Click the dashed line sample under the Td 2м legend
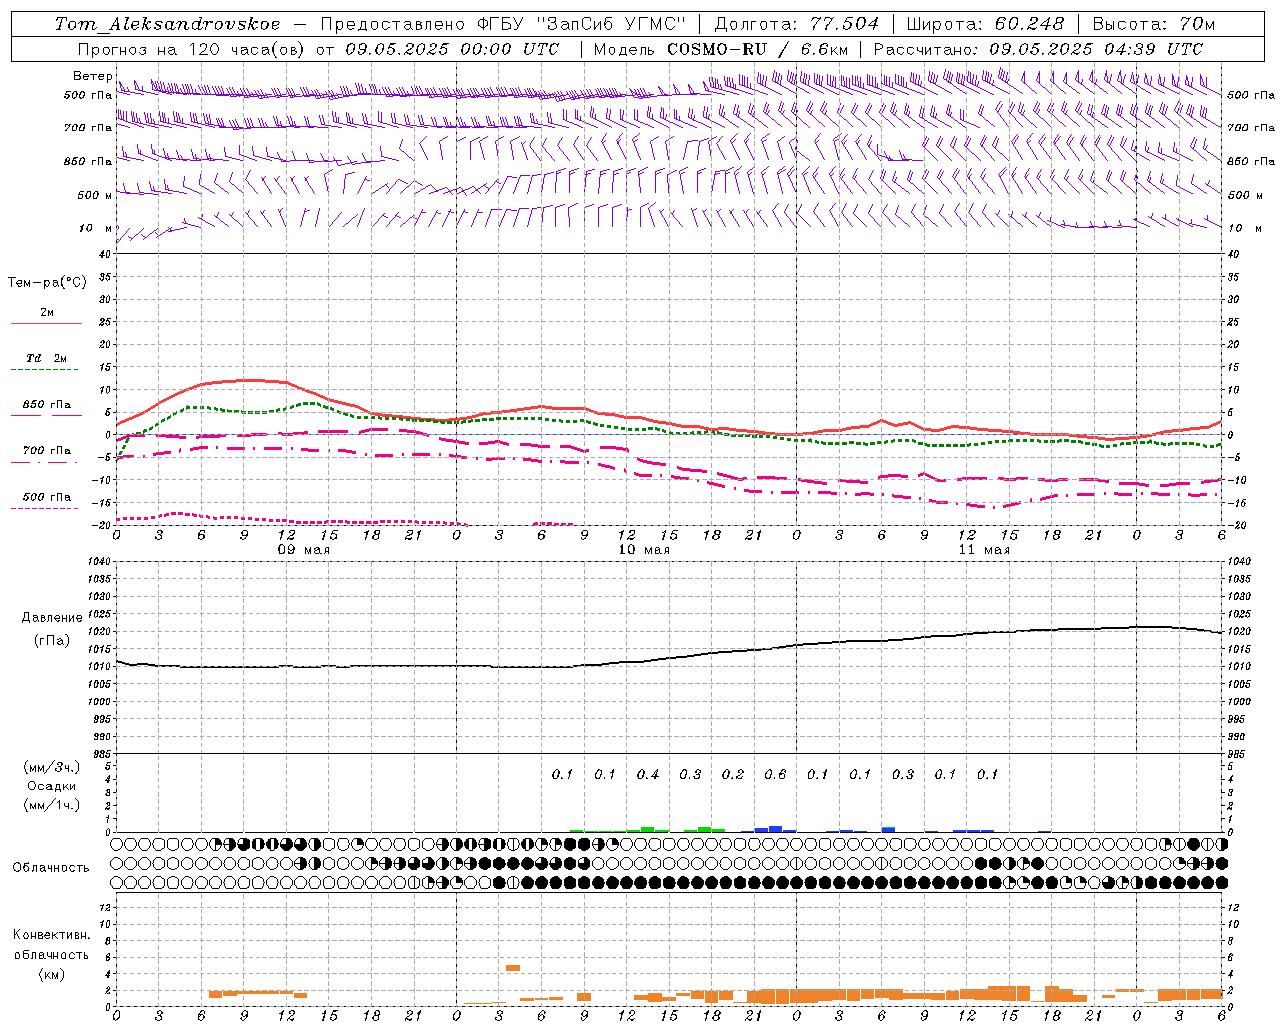 coord(45,370)
